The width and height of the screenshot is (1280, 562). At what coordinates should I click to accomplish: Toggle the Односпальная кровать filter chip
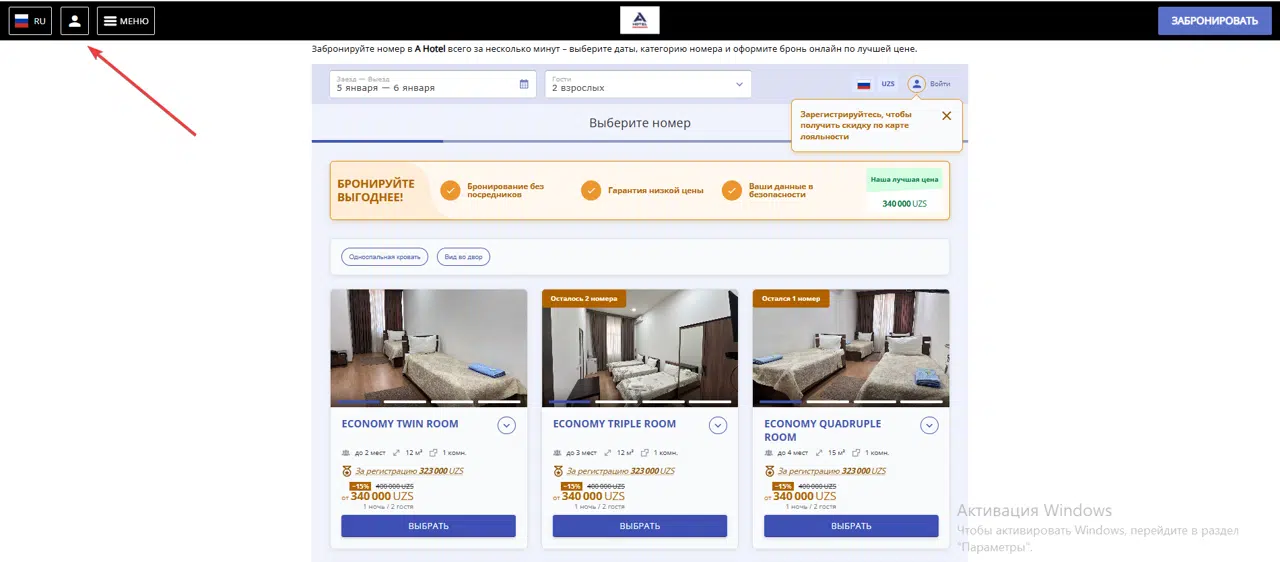coord(384,257)
